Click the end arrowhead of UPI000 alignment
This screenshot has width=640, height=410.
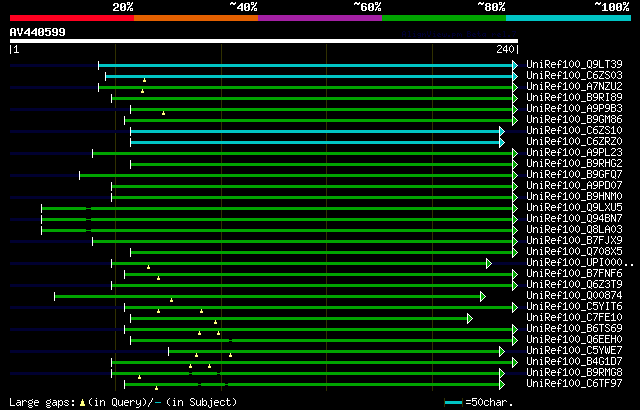(489, 264)
